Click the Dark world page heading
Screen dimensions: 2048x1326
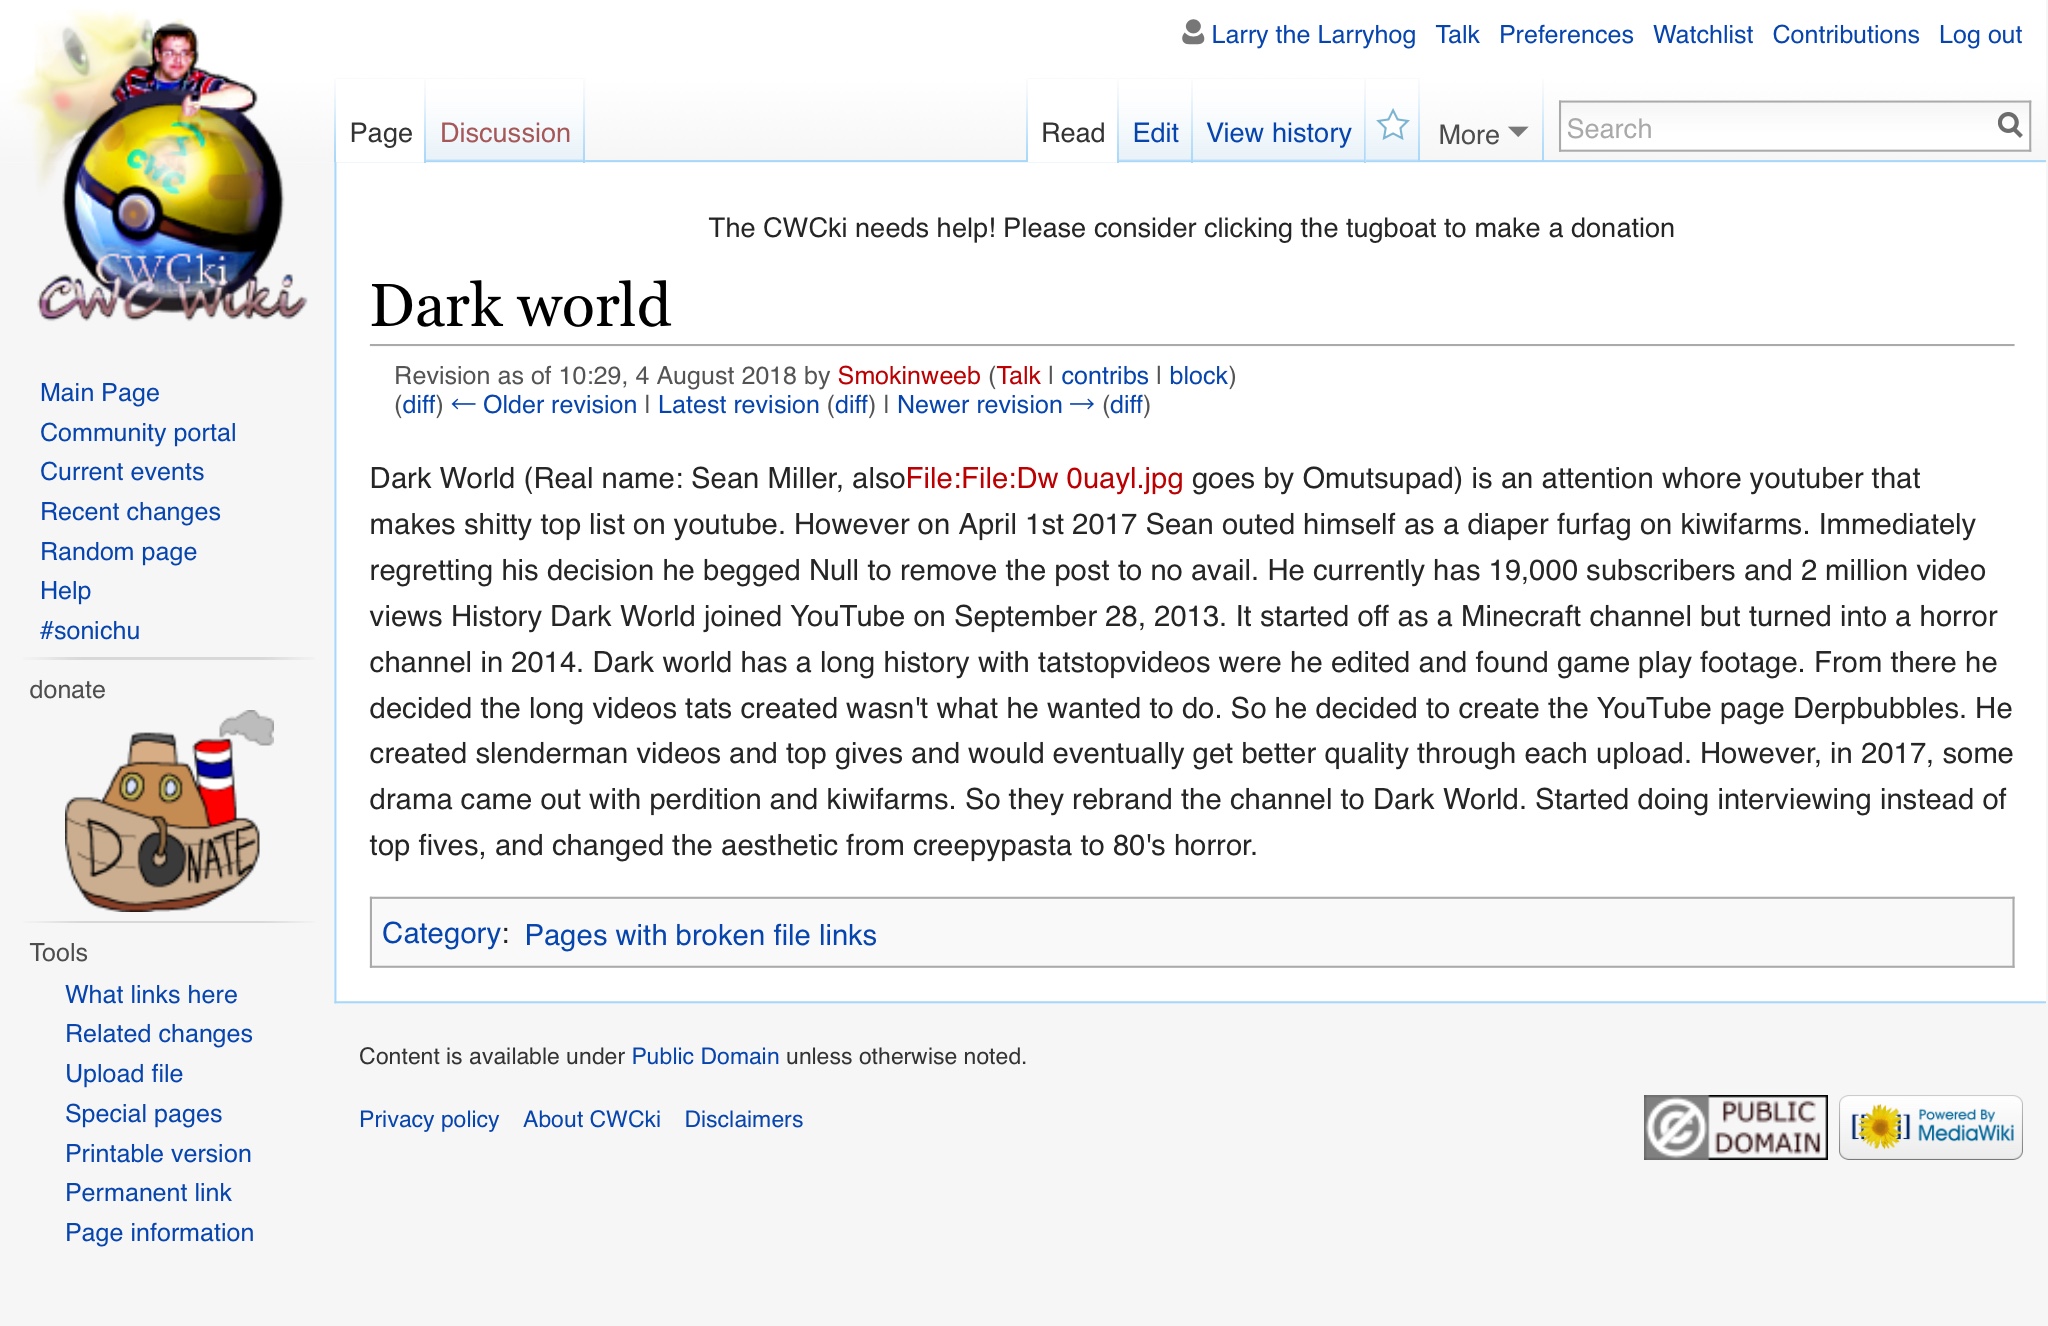pos(520,305)
